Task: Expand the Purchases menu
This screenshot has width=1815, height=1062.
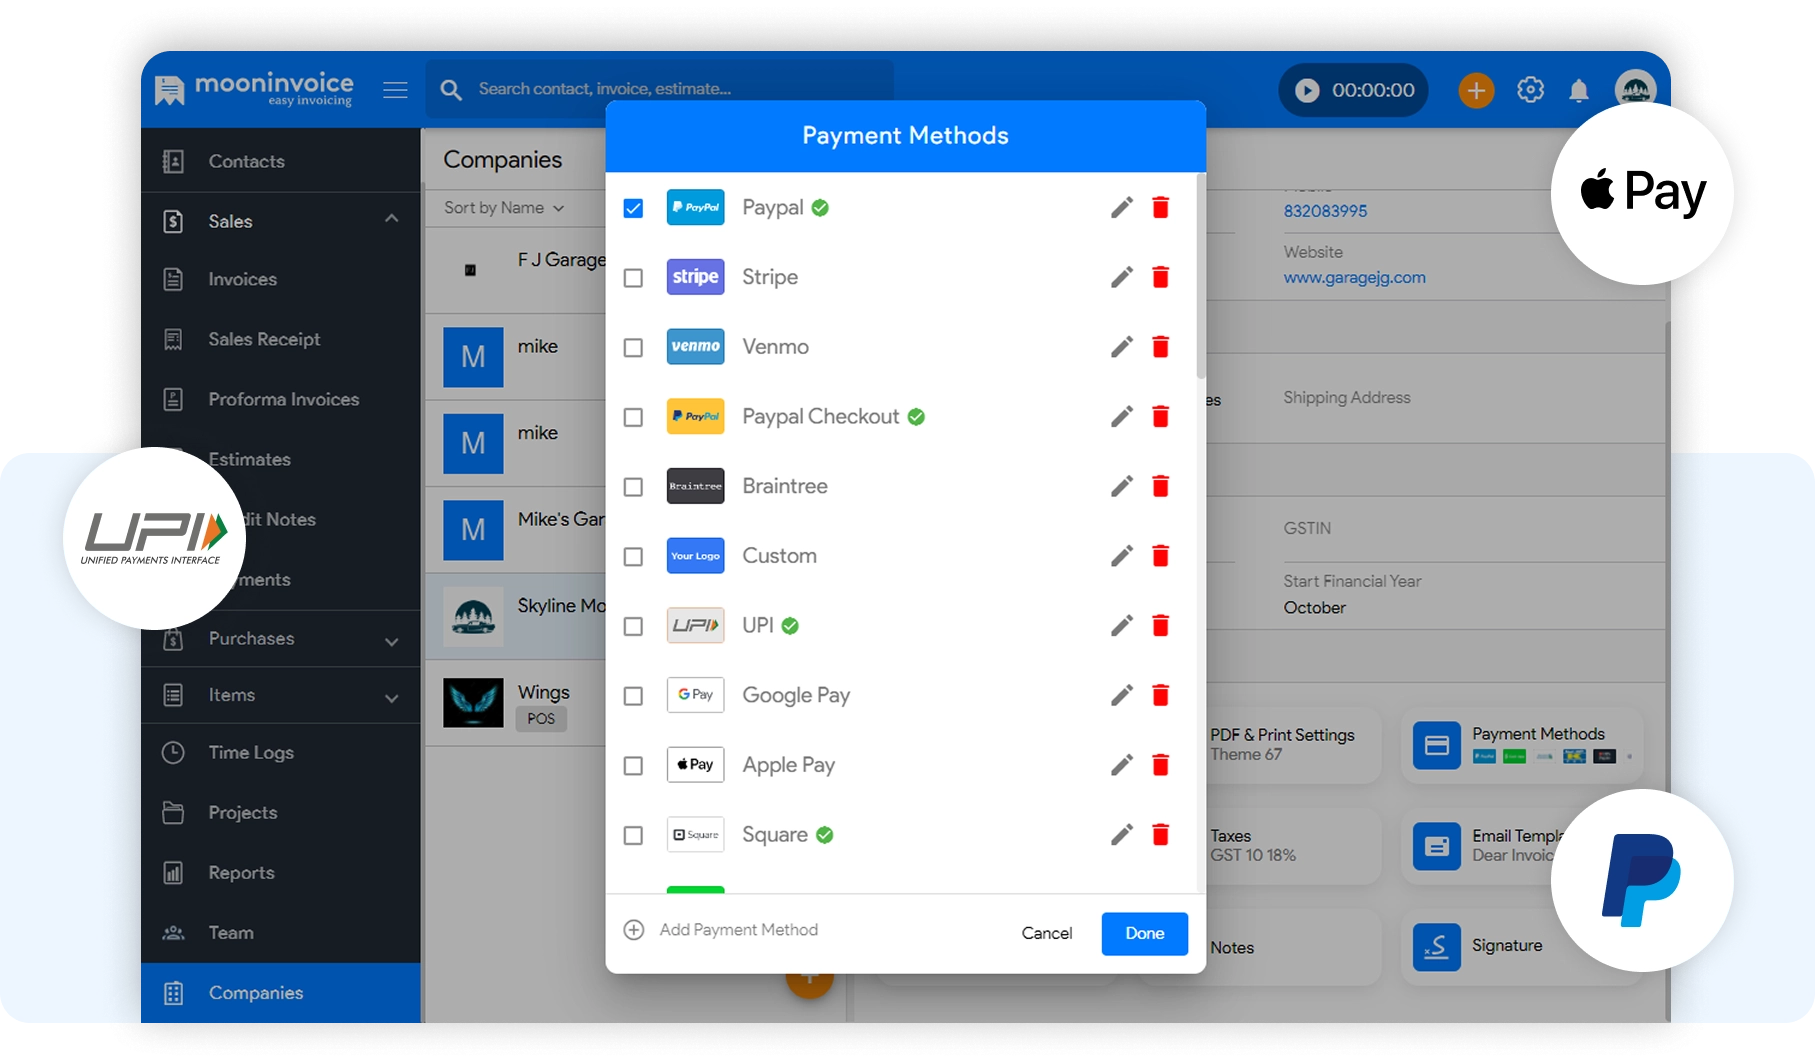Action: tap(391, 640)
